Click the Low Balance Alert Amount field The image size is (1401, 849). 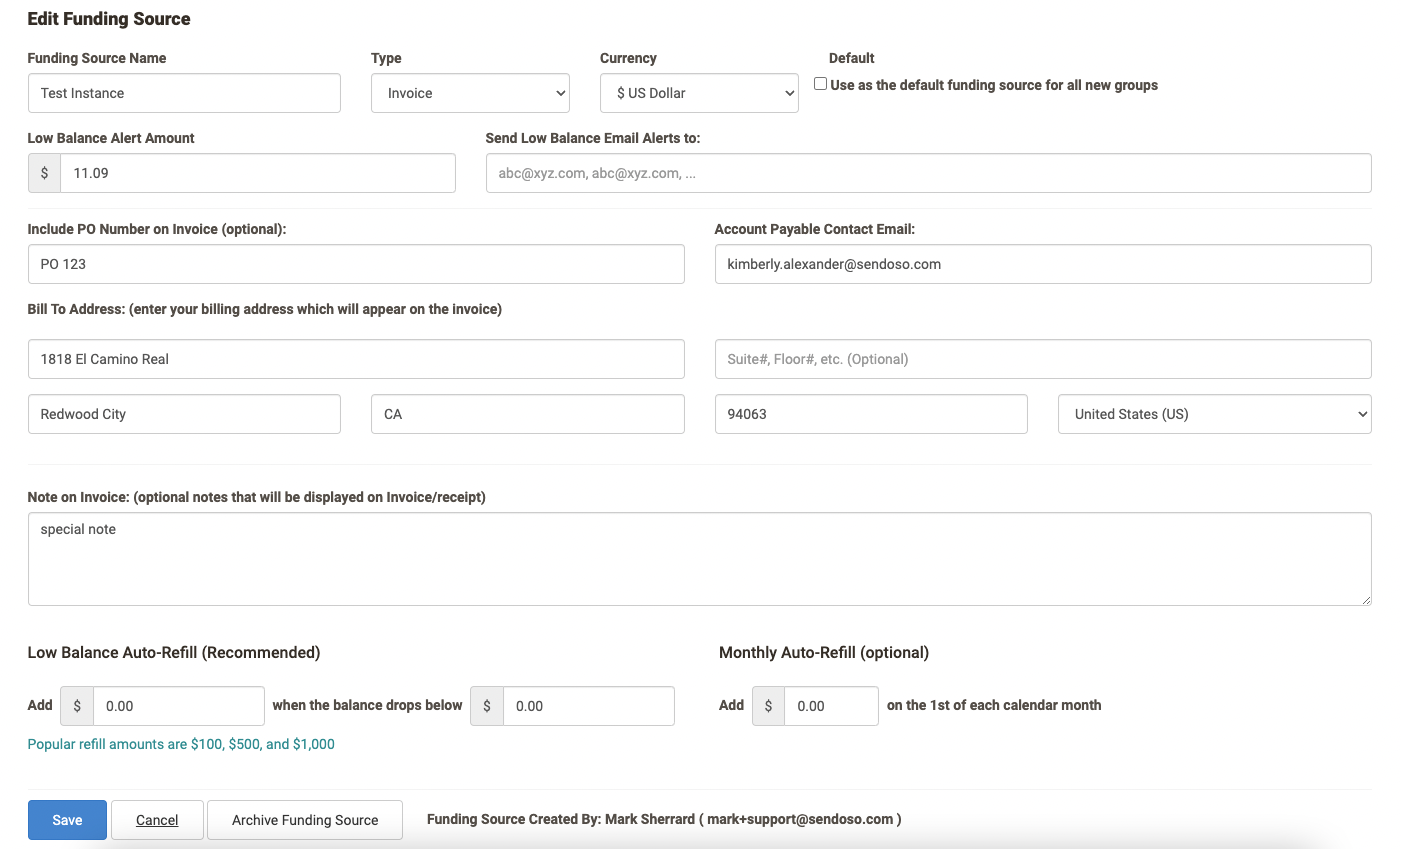click(x=257, y=173)
